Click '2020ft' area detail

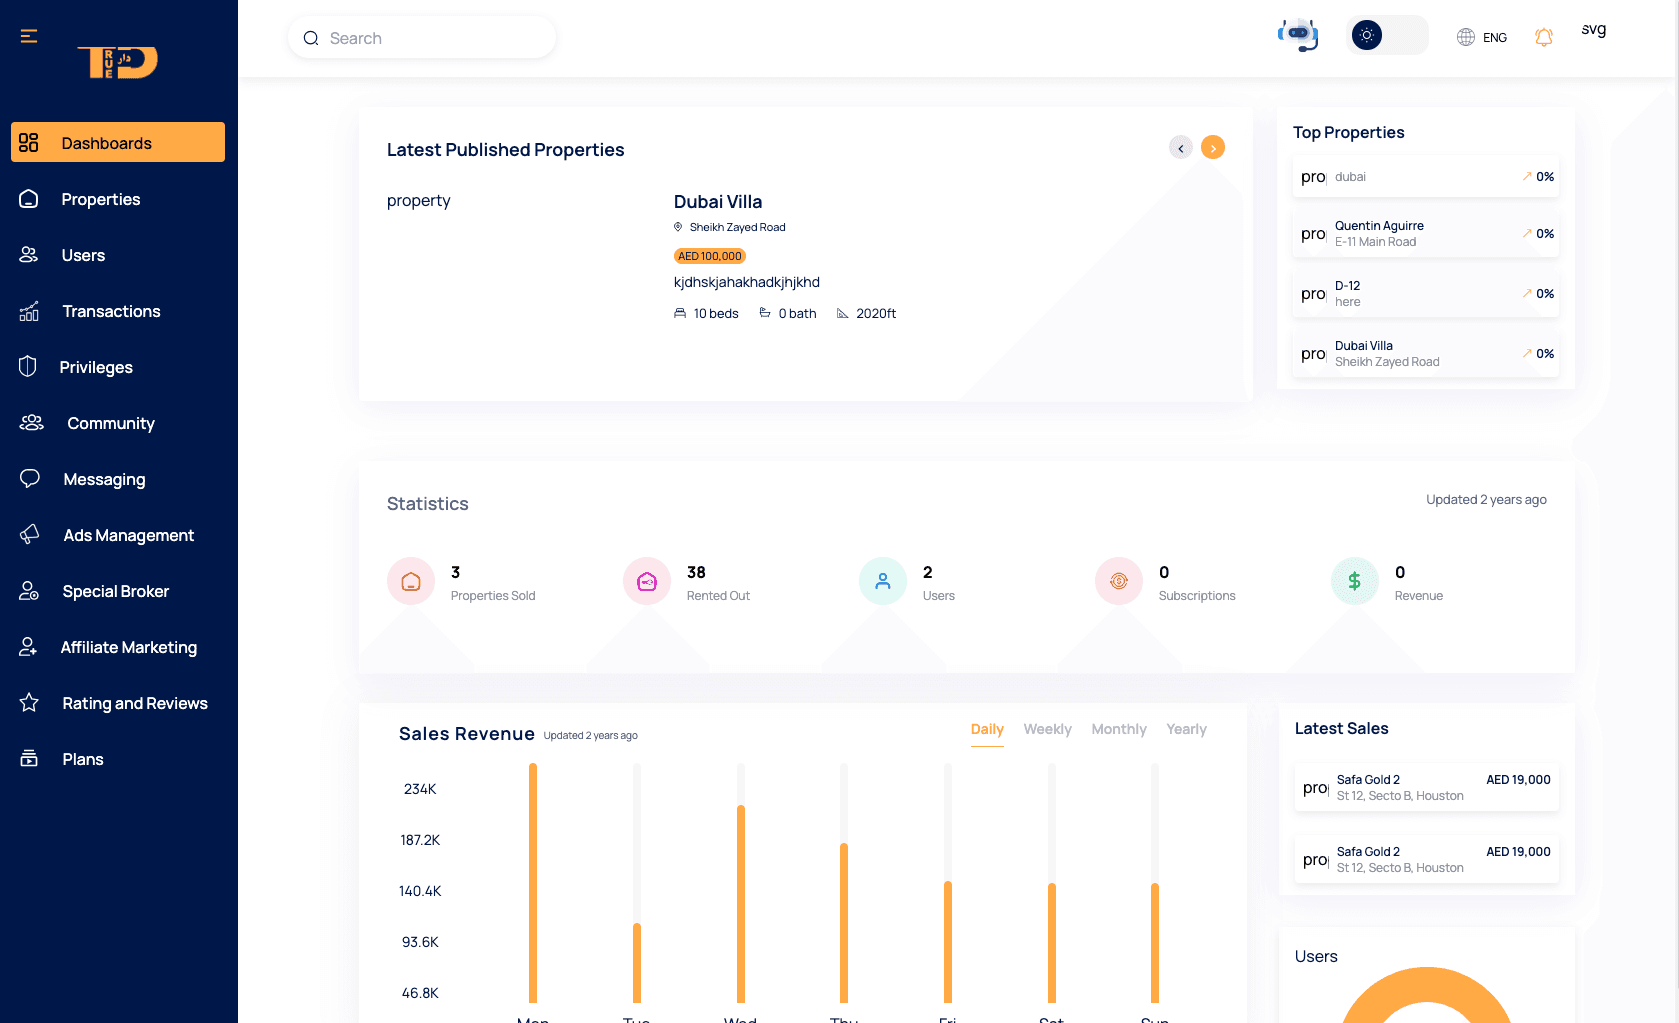(866, 313)
